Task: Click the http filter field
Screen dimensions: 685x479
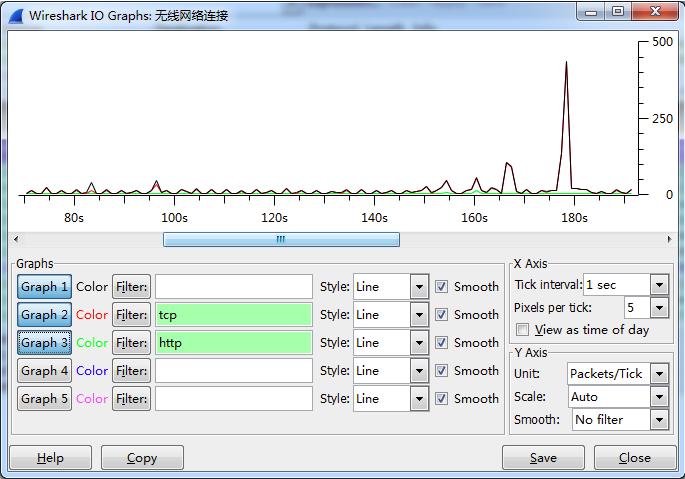Action: coord(234,343)
